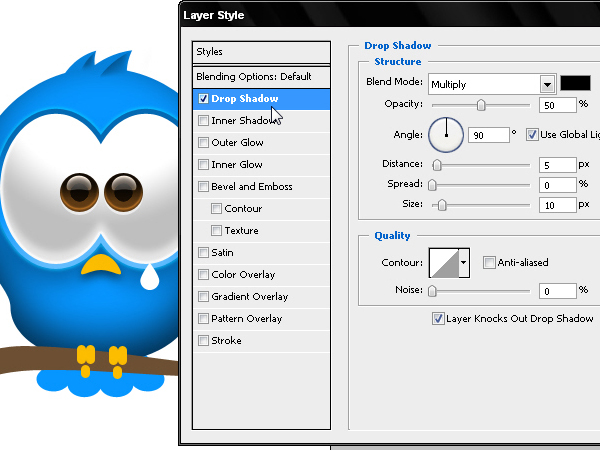This screenshot has height=450, width=600.
Task: Enable the Texture checkbox
Action: (216, 230)
